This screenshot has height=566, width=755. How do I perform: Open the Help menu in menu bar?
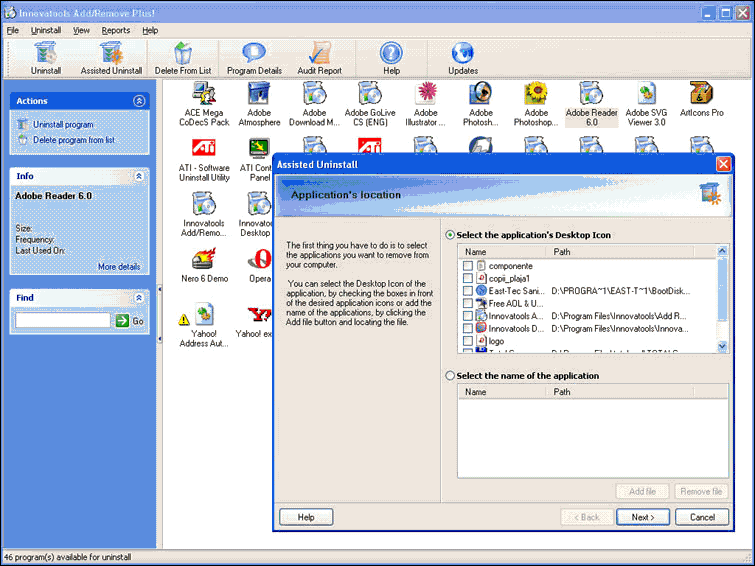click(x=150, y=30)
